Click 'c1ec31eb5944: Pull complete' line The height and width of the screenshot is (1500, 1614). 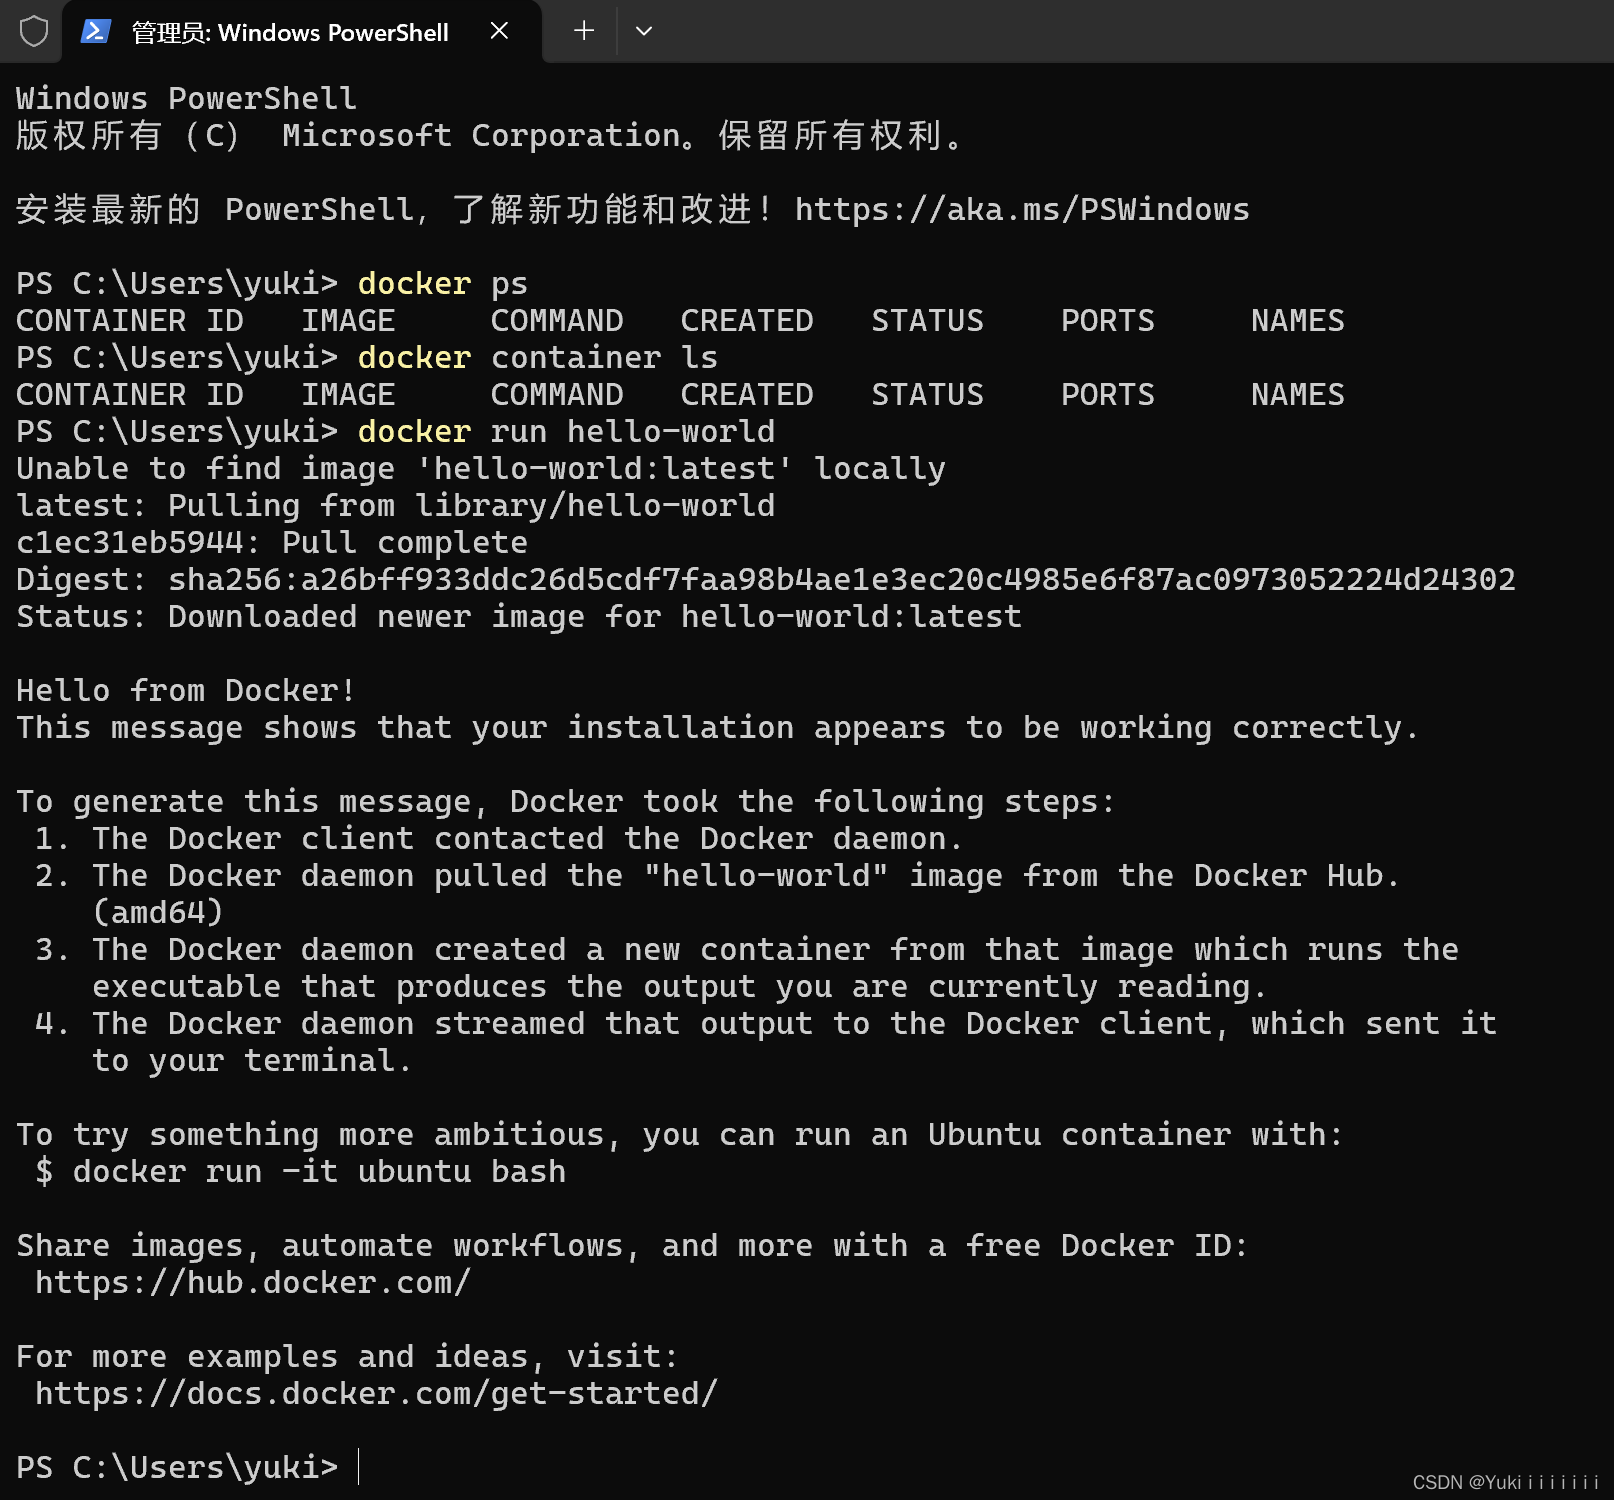coord(272,543)
